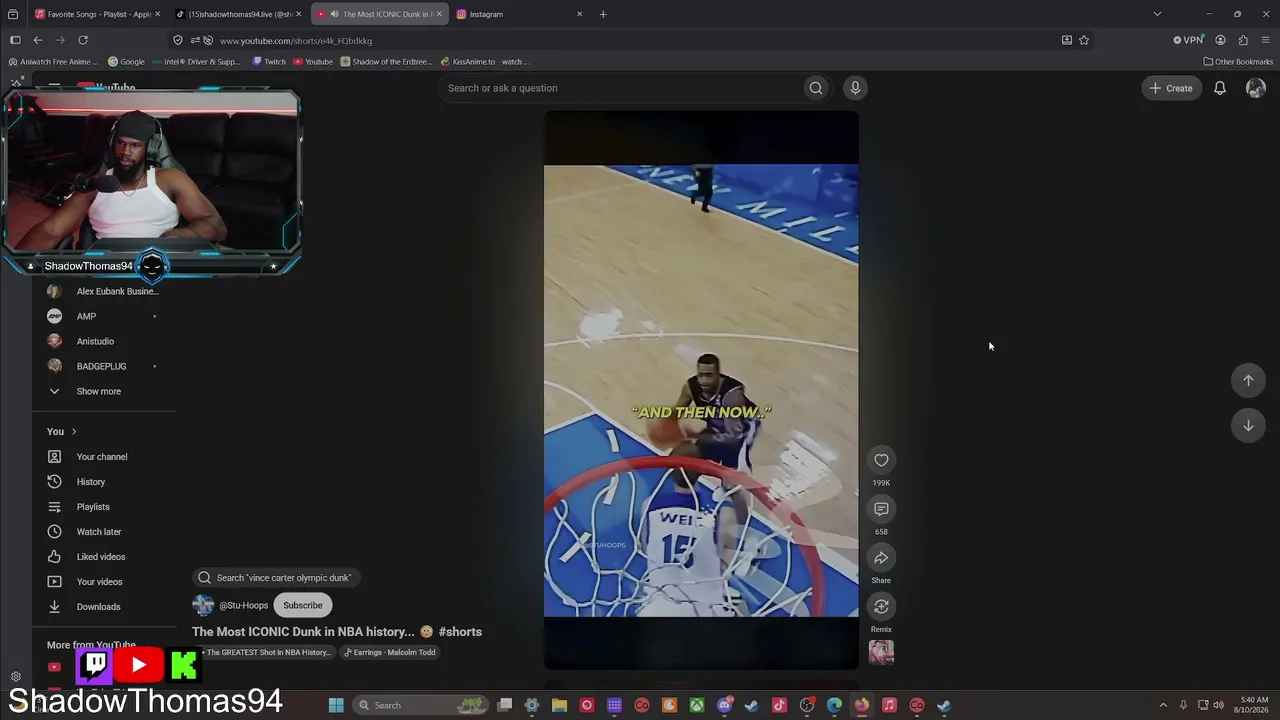1280x720 pixels.
Task: Open Xbox app from the taskbar
Action: pyautogui.click(x=697, y=705)
